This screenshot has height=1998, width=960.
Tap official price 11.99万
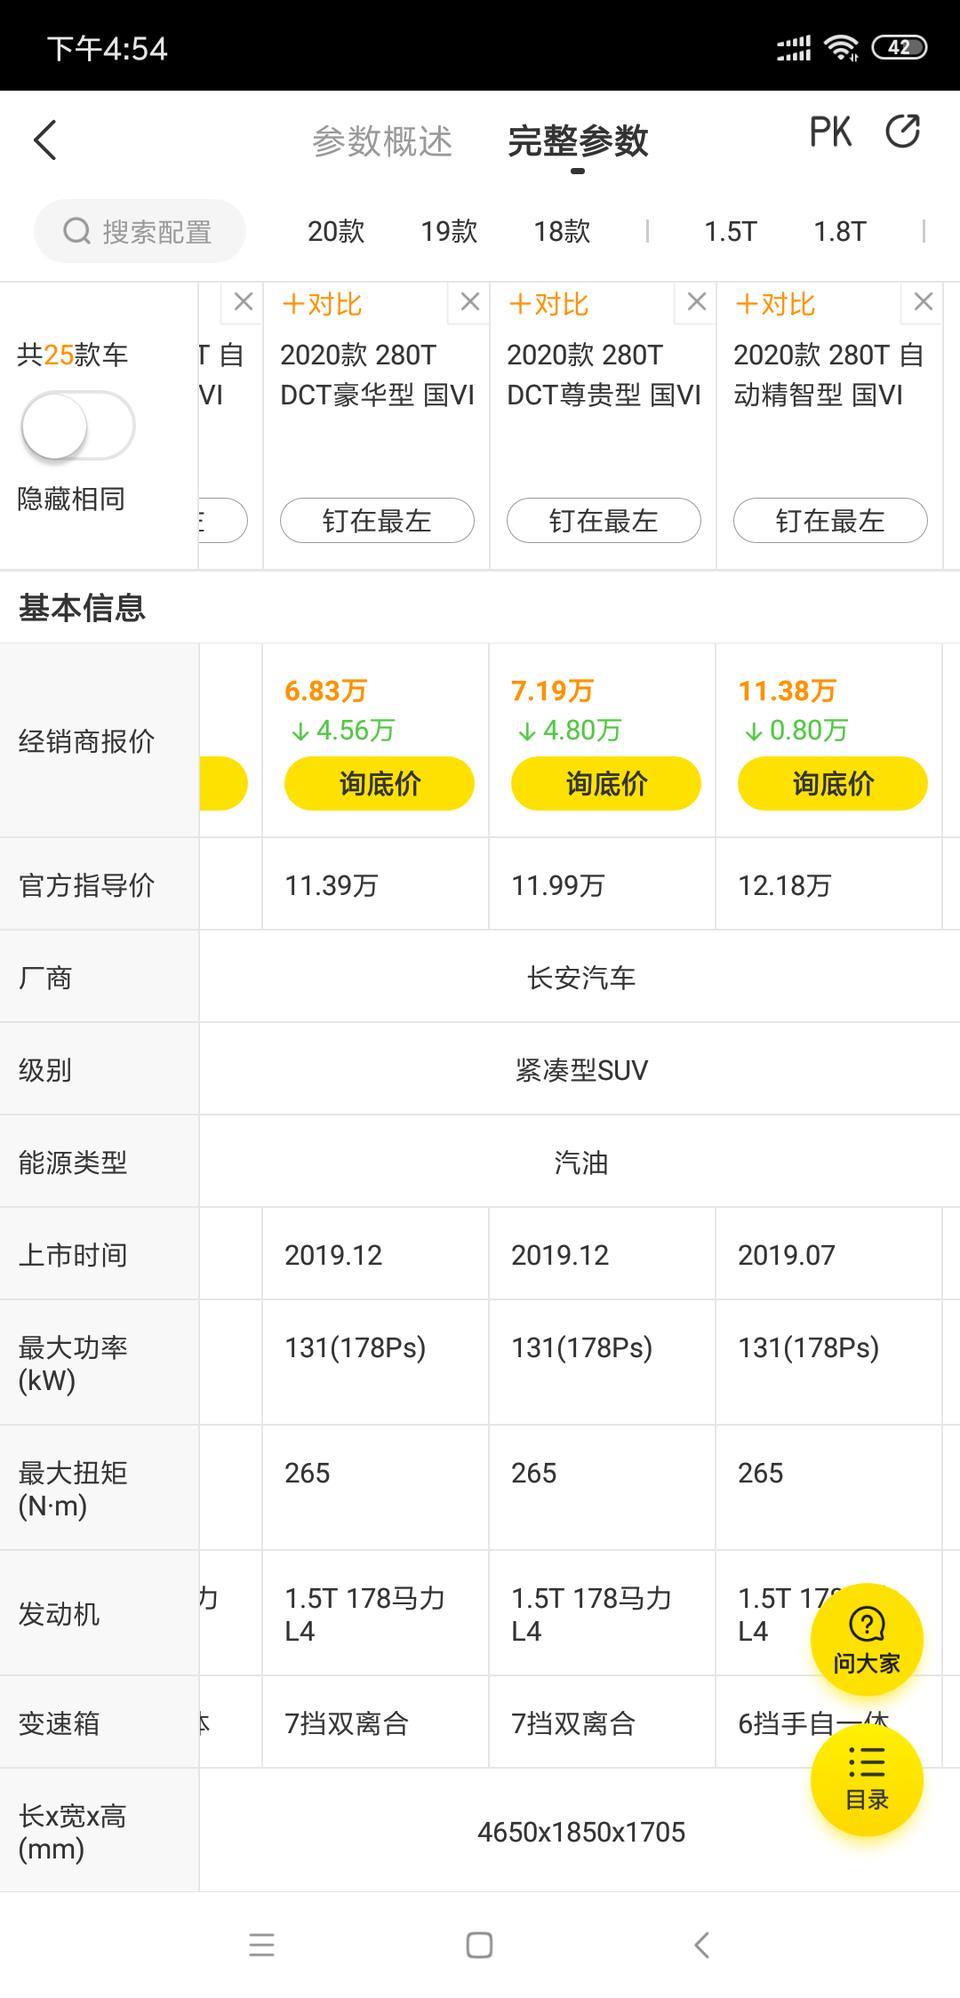point(558,885)
